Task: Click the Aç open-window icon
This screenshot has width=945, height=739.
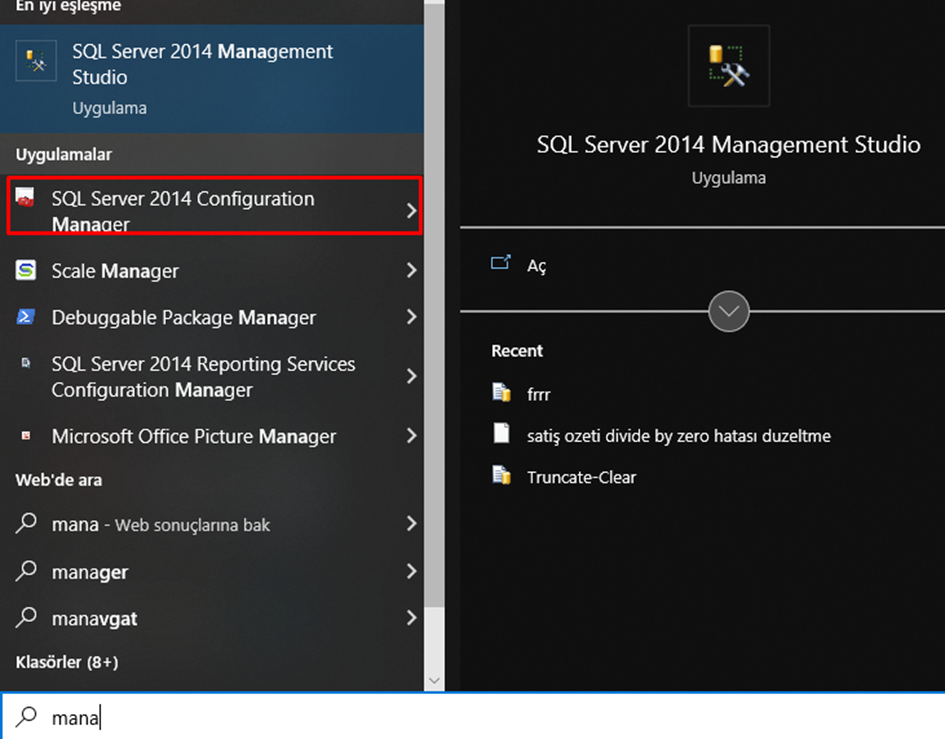Action: point(500,262)
